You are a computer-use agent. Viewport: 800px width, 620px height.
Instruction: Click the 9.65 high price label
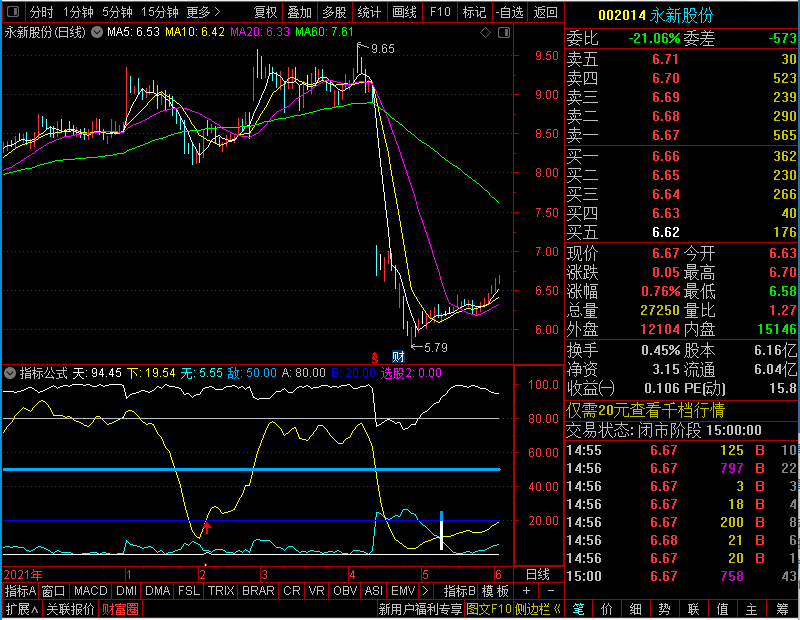383,49
